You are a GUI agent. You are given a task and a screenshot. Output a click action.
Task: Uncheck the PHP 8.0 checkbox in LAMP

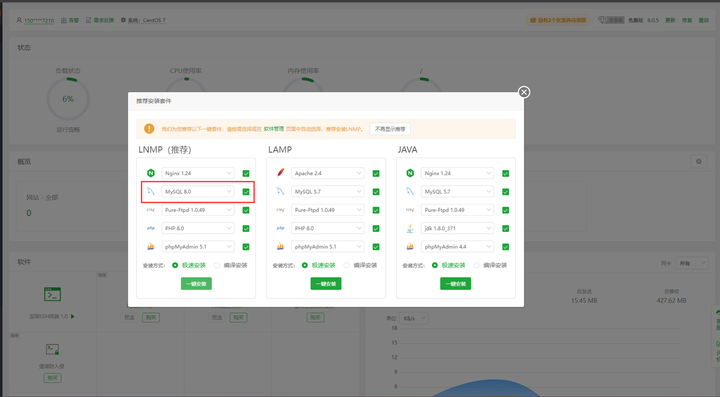pyautogui.click(x=376, y=229)
